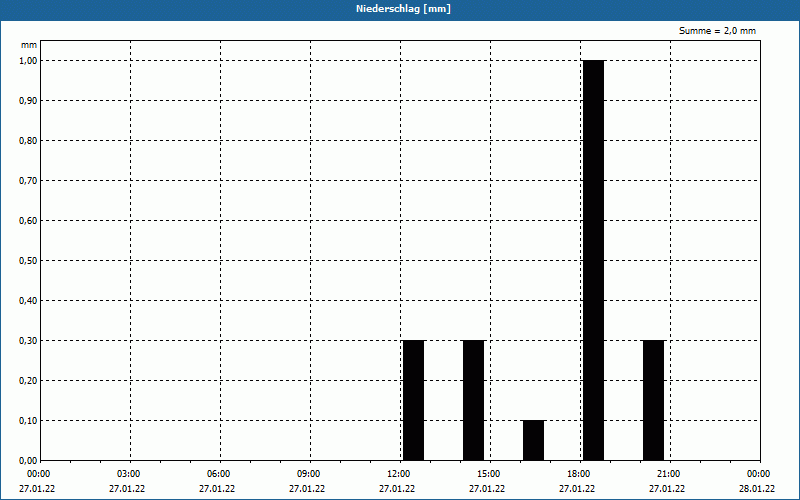Click the 0,10 y-axis label

[x=28, y=420]
